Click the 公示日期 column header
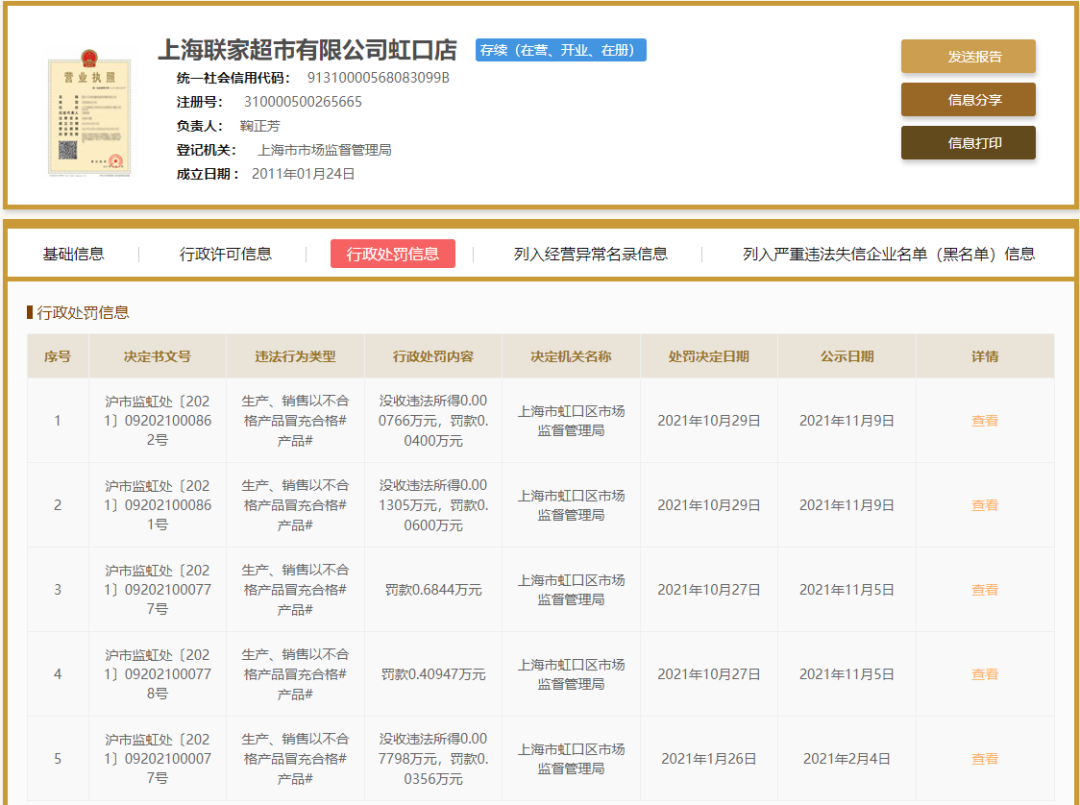The height and width of the screenshot is (805, 1080). [x=847, y=357]
